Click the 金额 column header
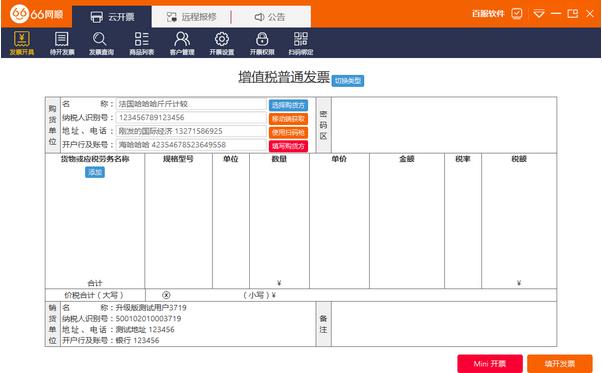This screenshot has height=373, width=602. click(x=407, y=159)
